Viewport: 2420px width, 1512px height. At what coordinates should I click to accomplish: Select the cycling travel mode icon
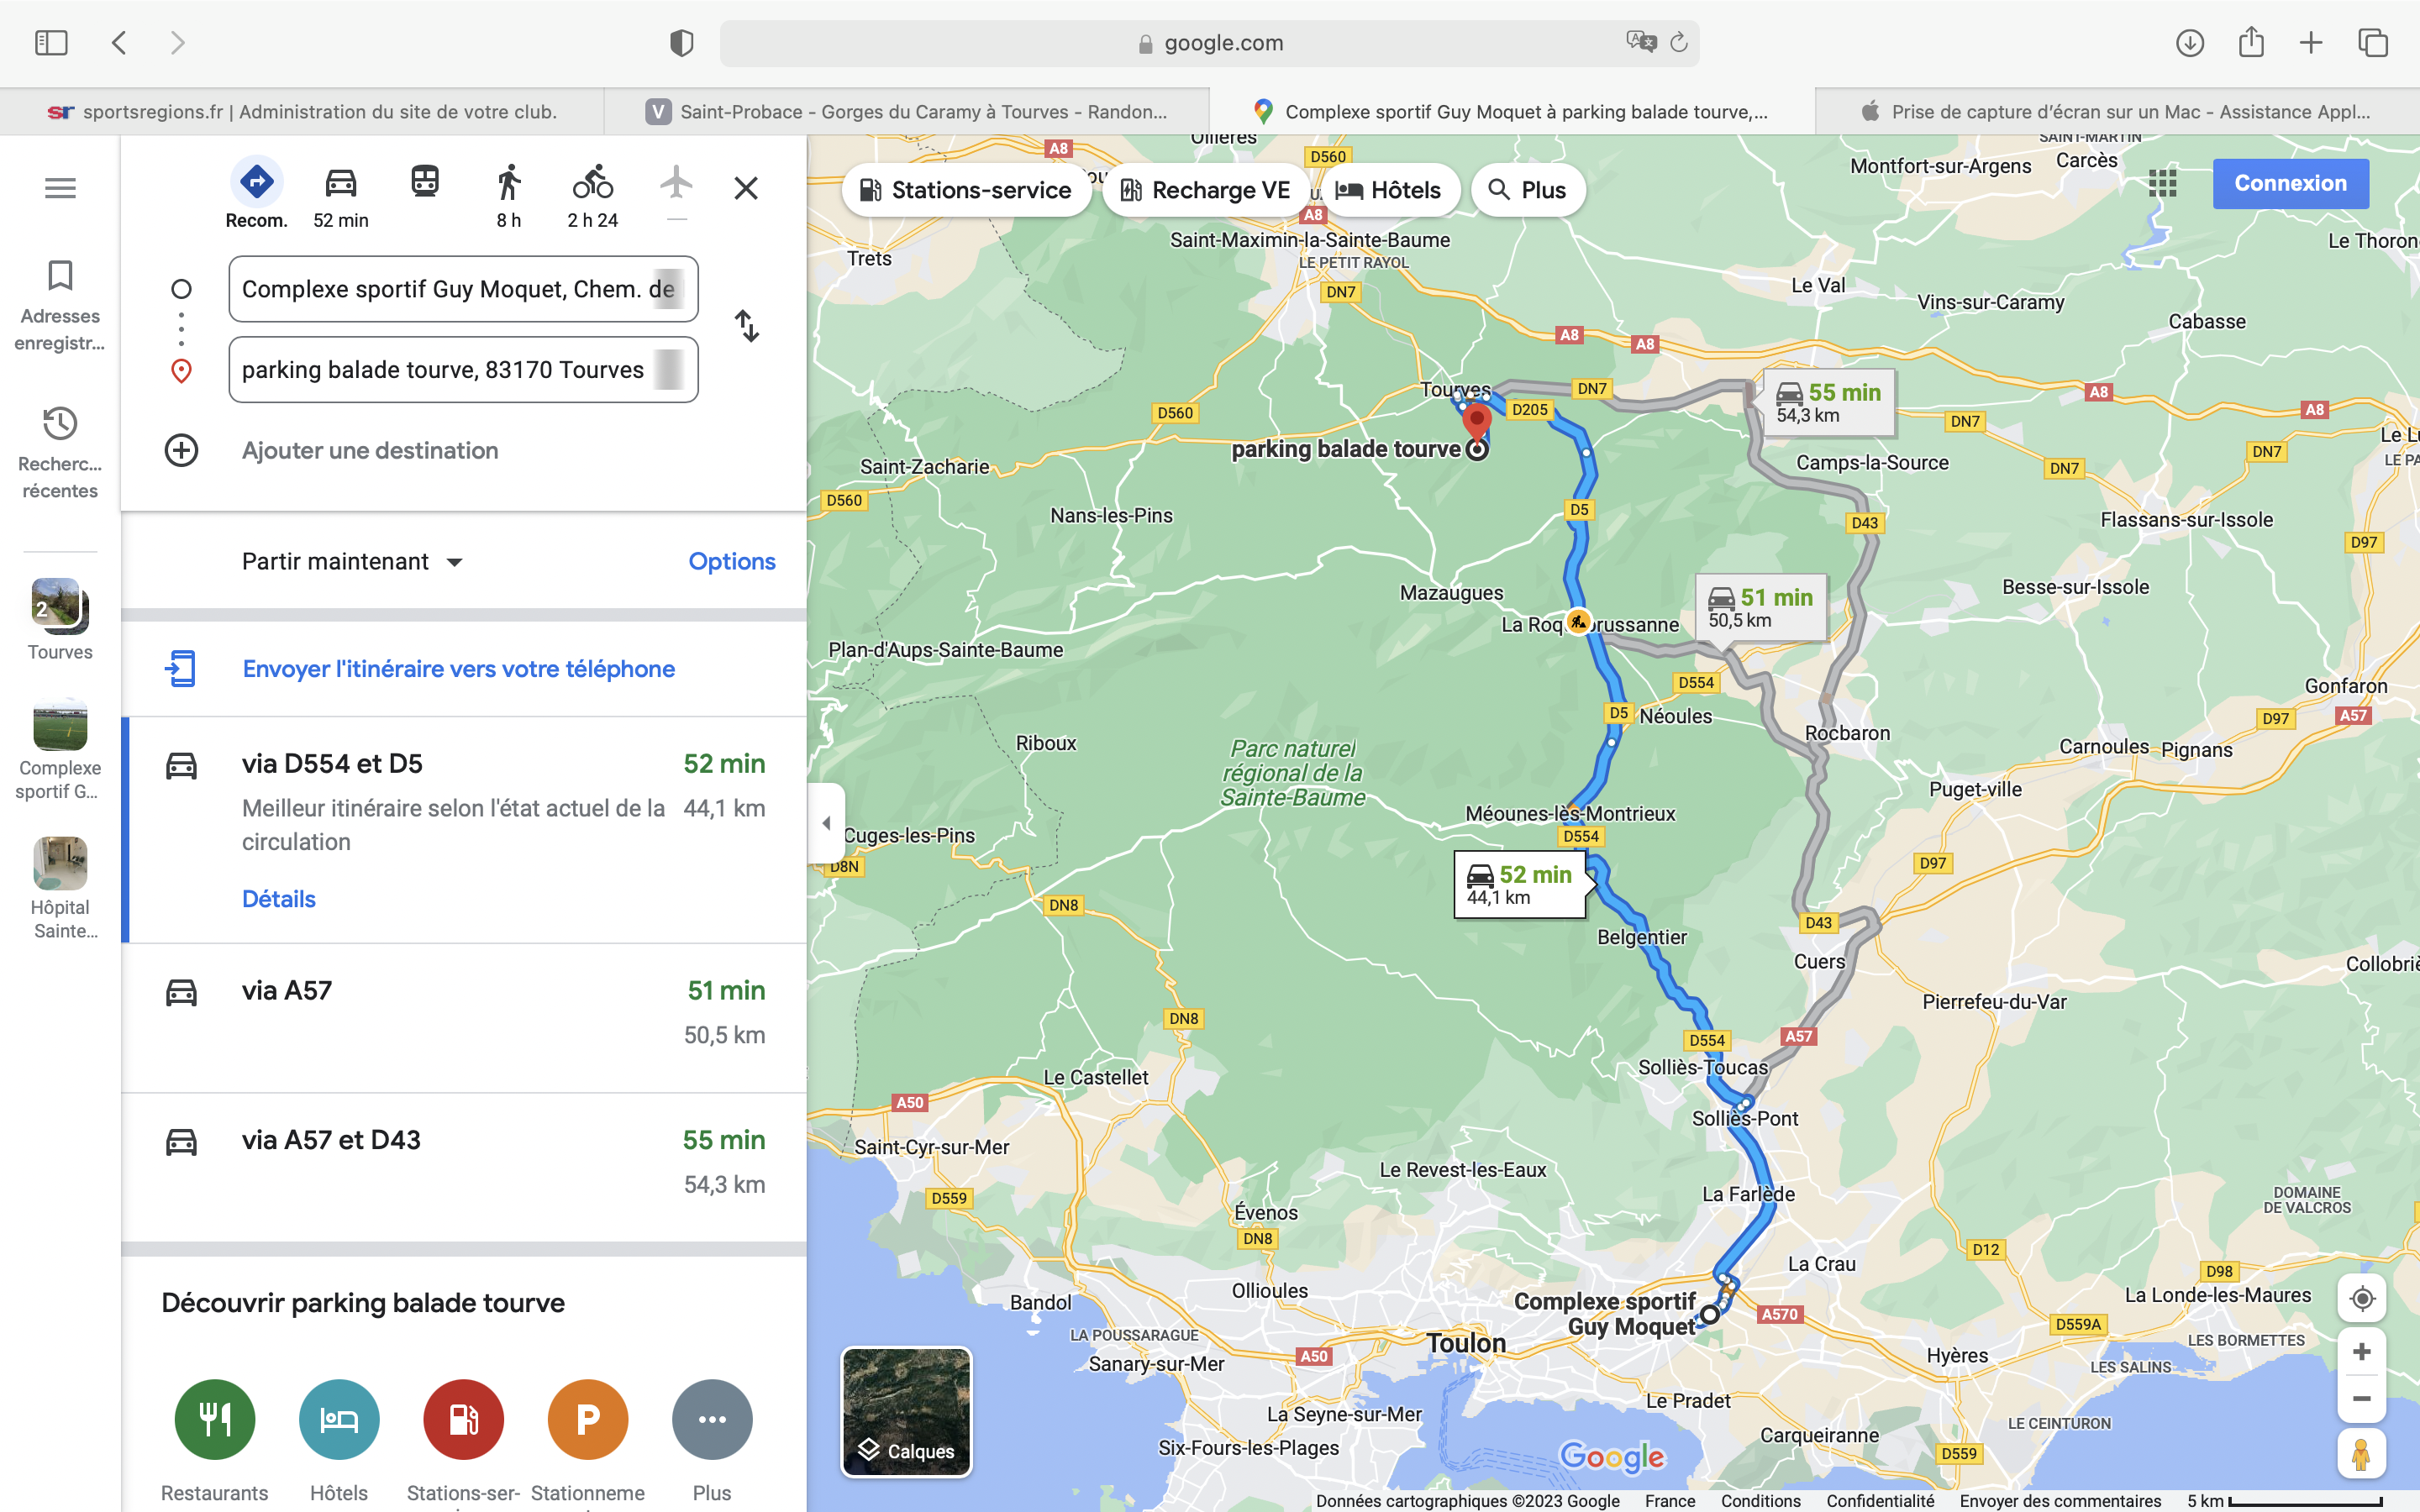[593, 182]
